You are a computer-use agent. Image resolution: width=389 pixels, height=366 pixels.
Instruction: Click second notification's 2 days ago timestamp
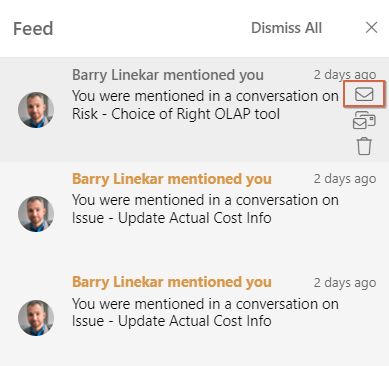(345, 179)
